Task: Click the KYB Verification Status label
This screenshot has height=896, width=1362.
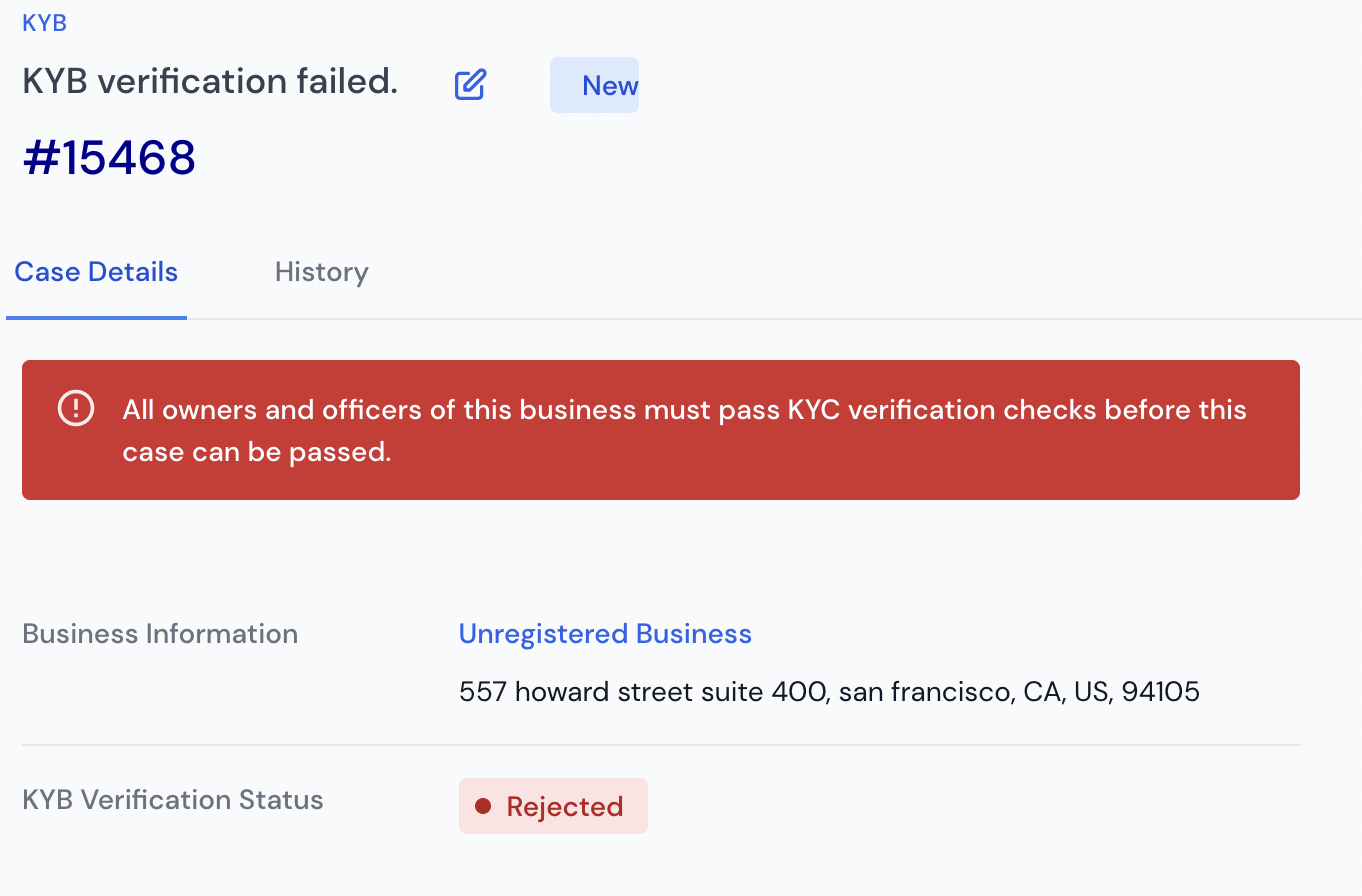Action: [173, 800]
